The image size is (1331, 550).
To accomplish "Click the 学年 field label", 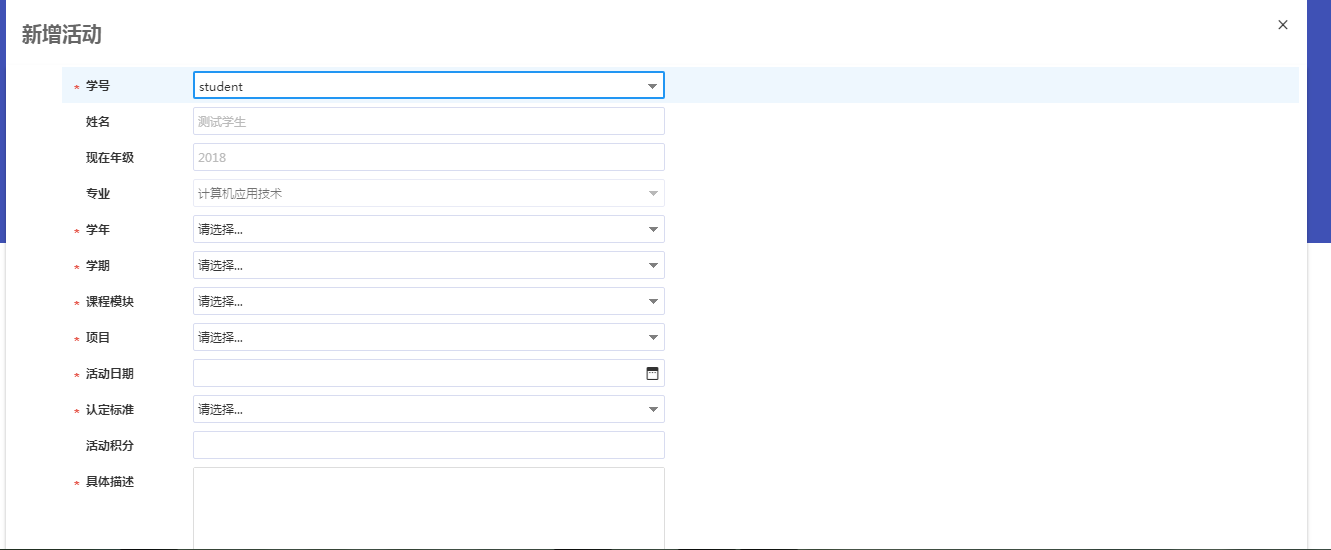I will pos(98,230).
